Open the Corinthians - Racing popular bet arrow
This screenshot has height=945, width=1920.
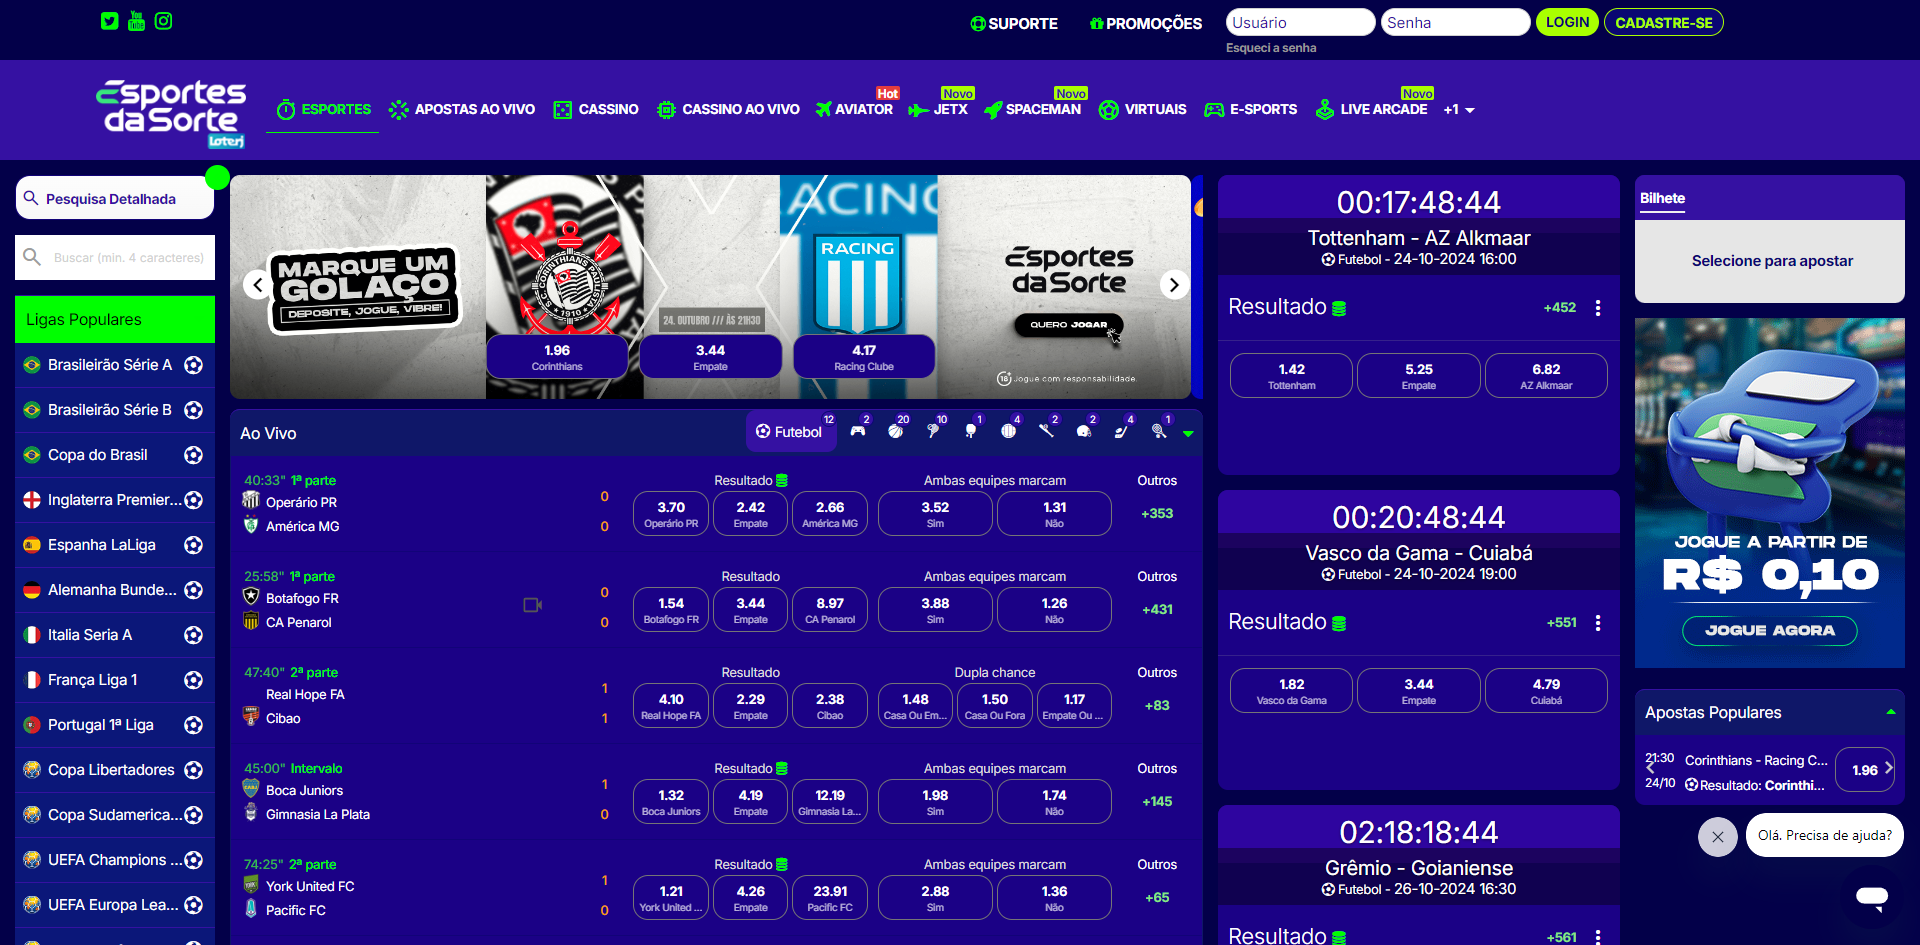click(x=1888, y=768)
